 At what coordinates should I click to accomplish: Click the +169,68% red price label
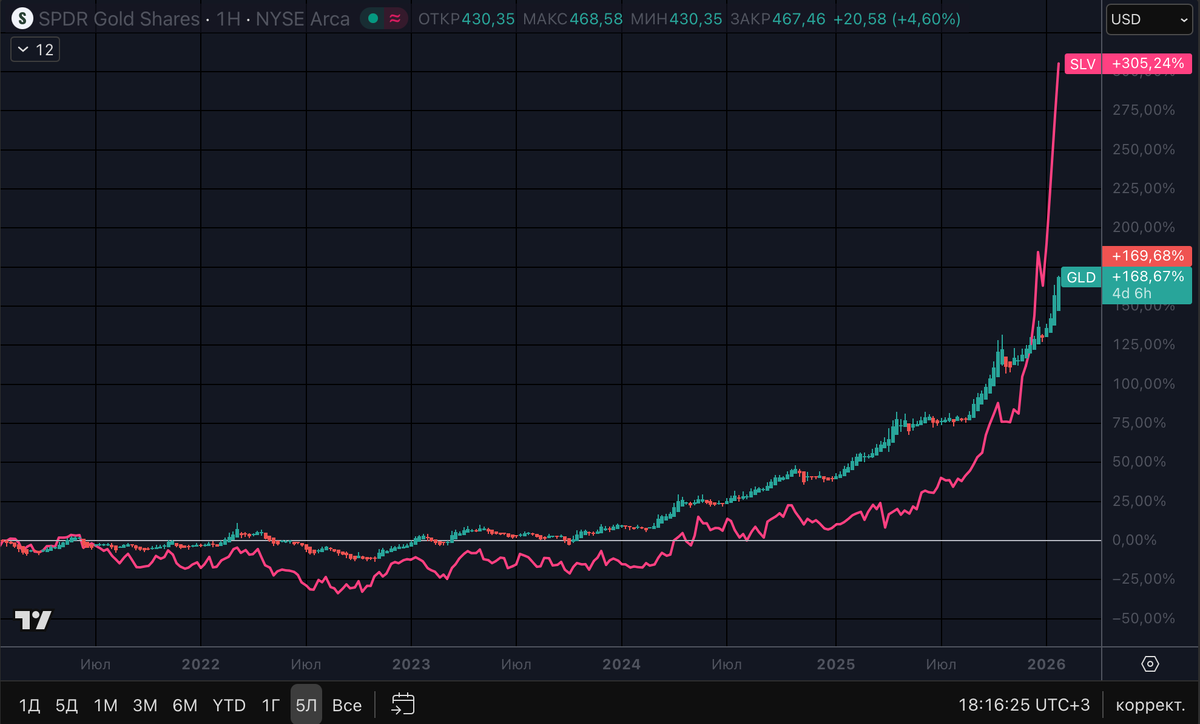[x=1146, y=256]
